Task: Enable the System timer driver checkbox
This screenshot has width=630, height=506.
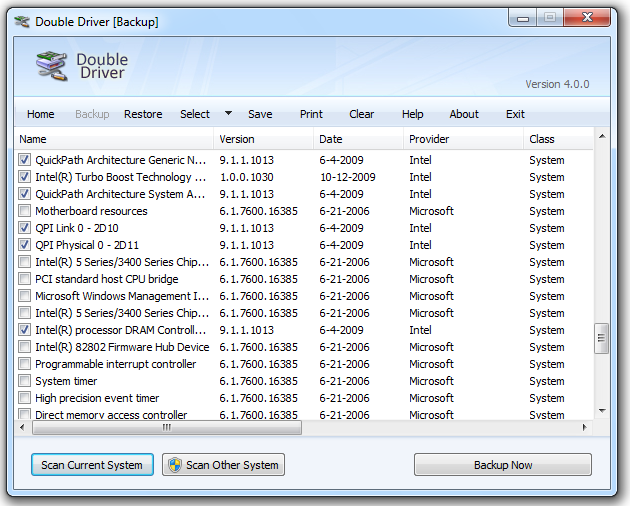Action: pos(24,381)
